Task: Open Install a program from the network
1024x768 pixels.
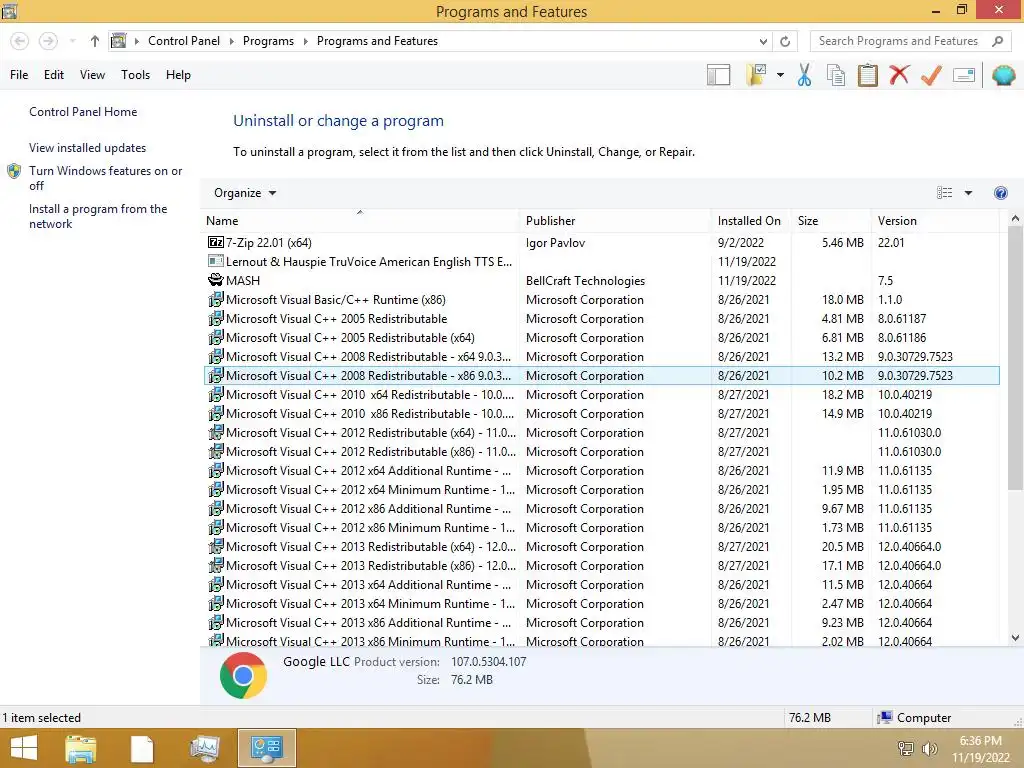Action: [x=98, y=216]
